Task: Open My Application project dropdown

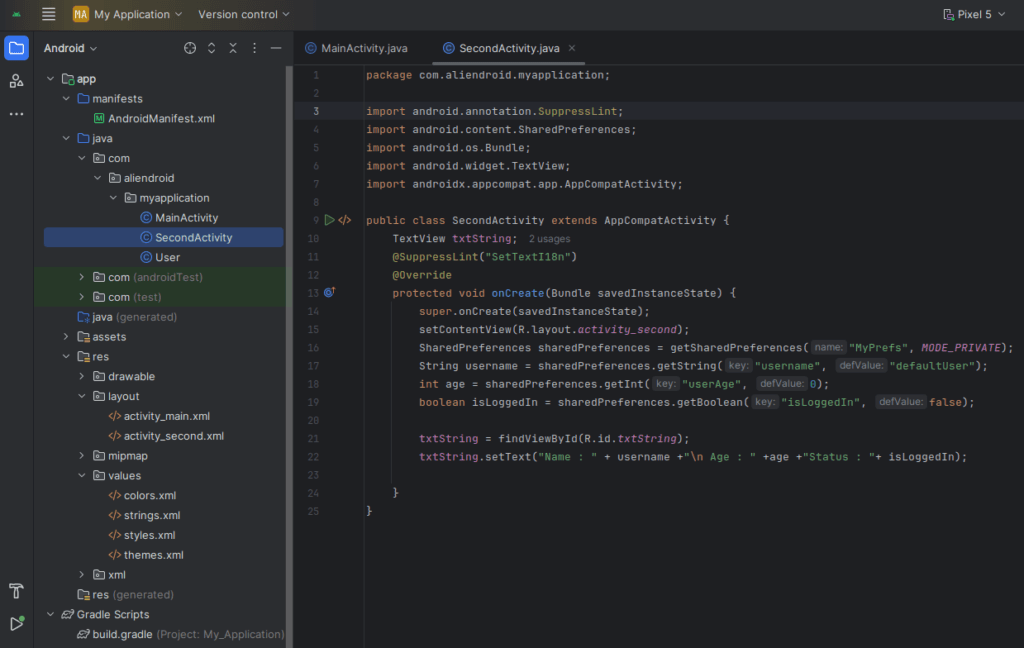Action: 127,14
